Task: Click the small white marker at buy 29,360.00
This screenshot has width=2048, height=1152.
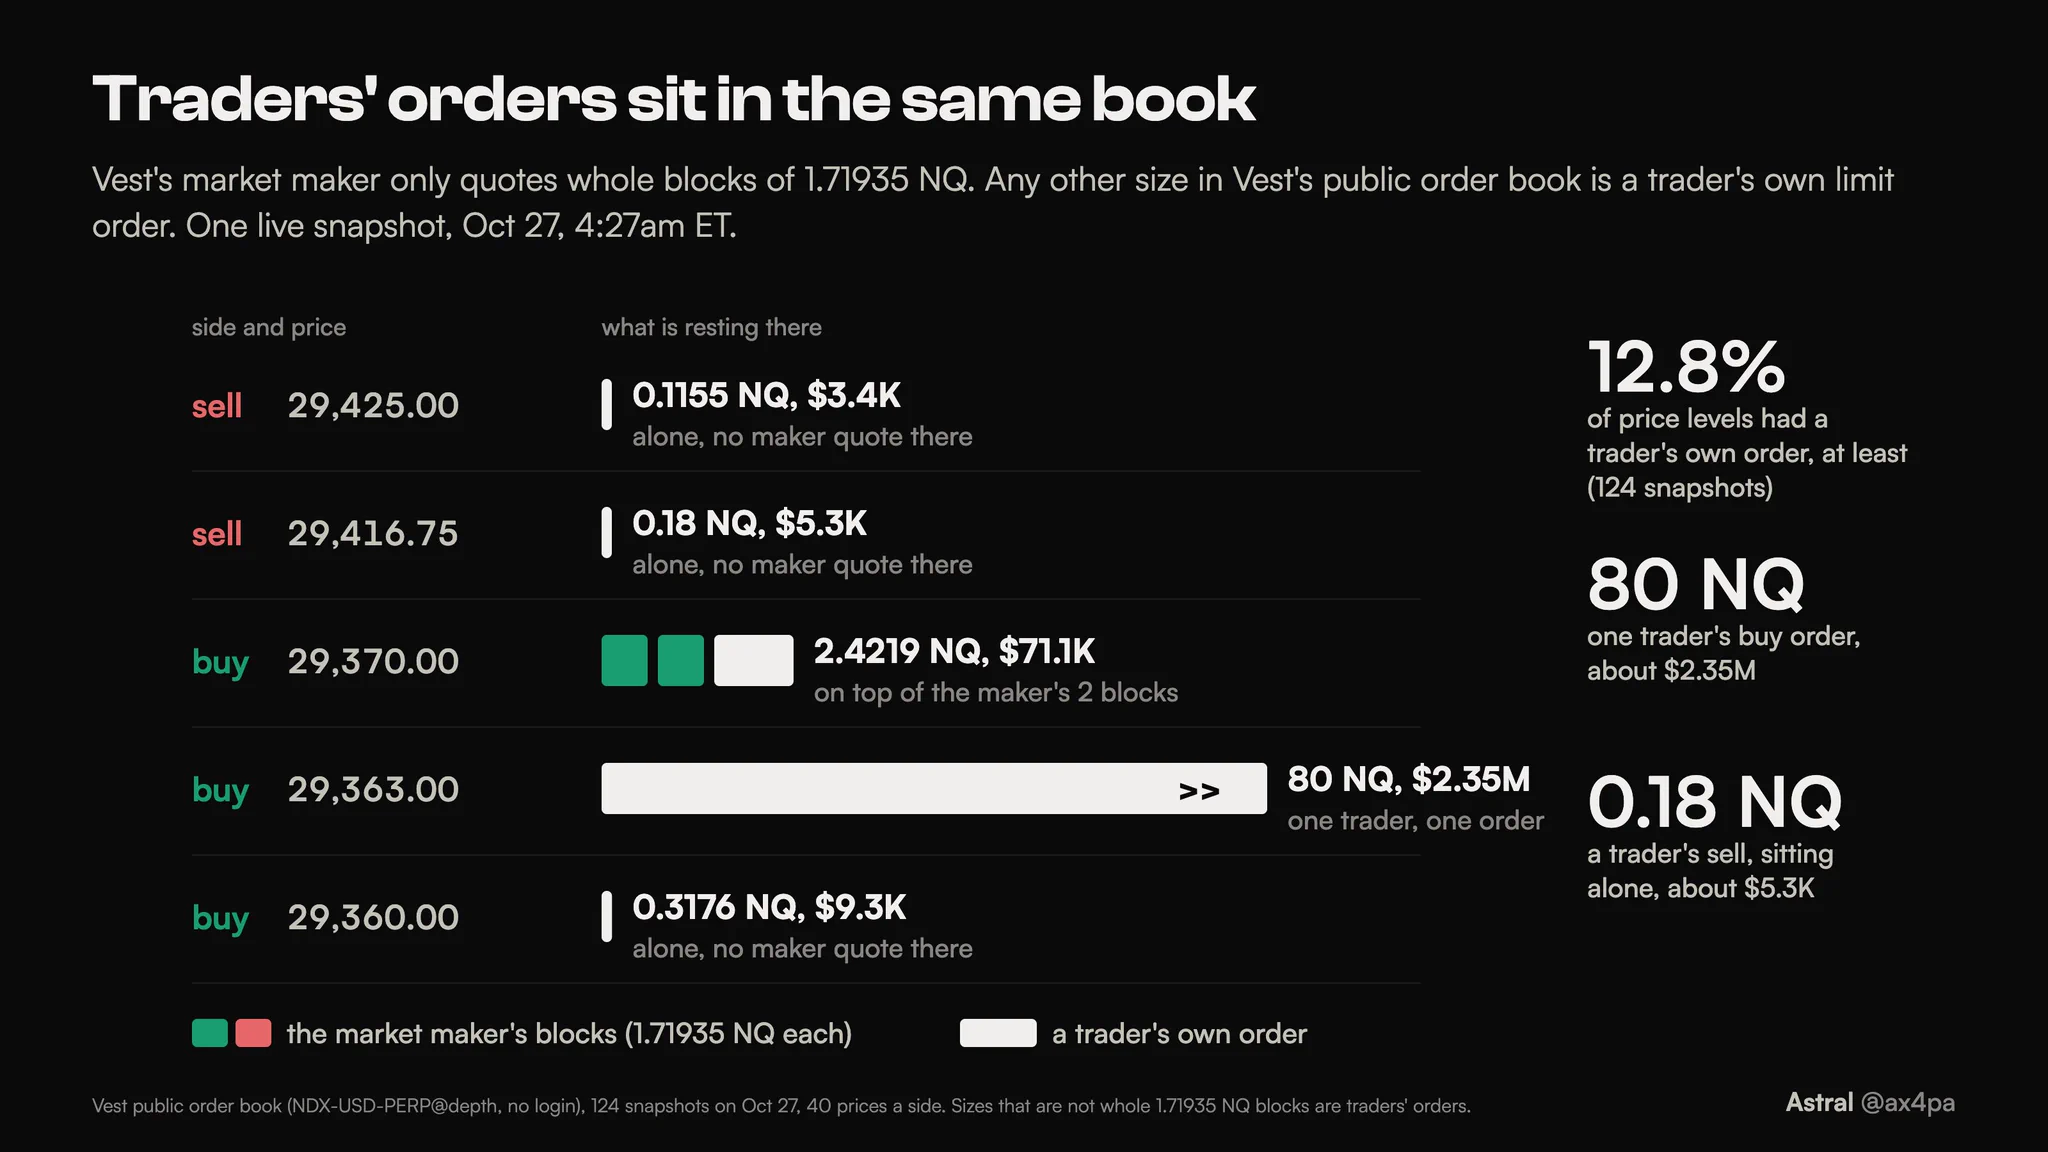Action: (x=606, y=917)
